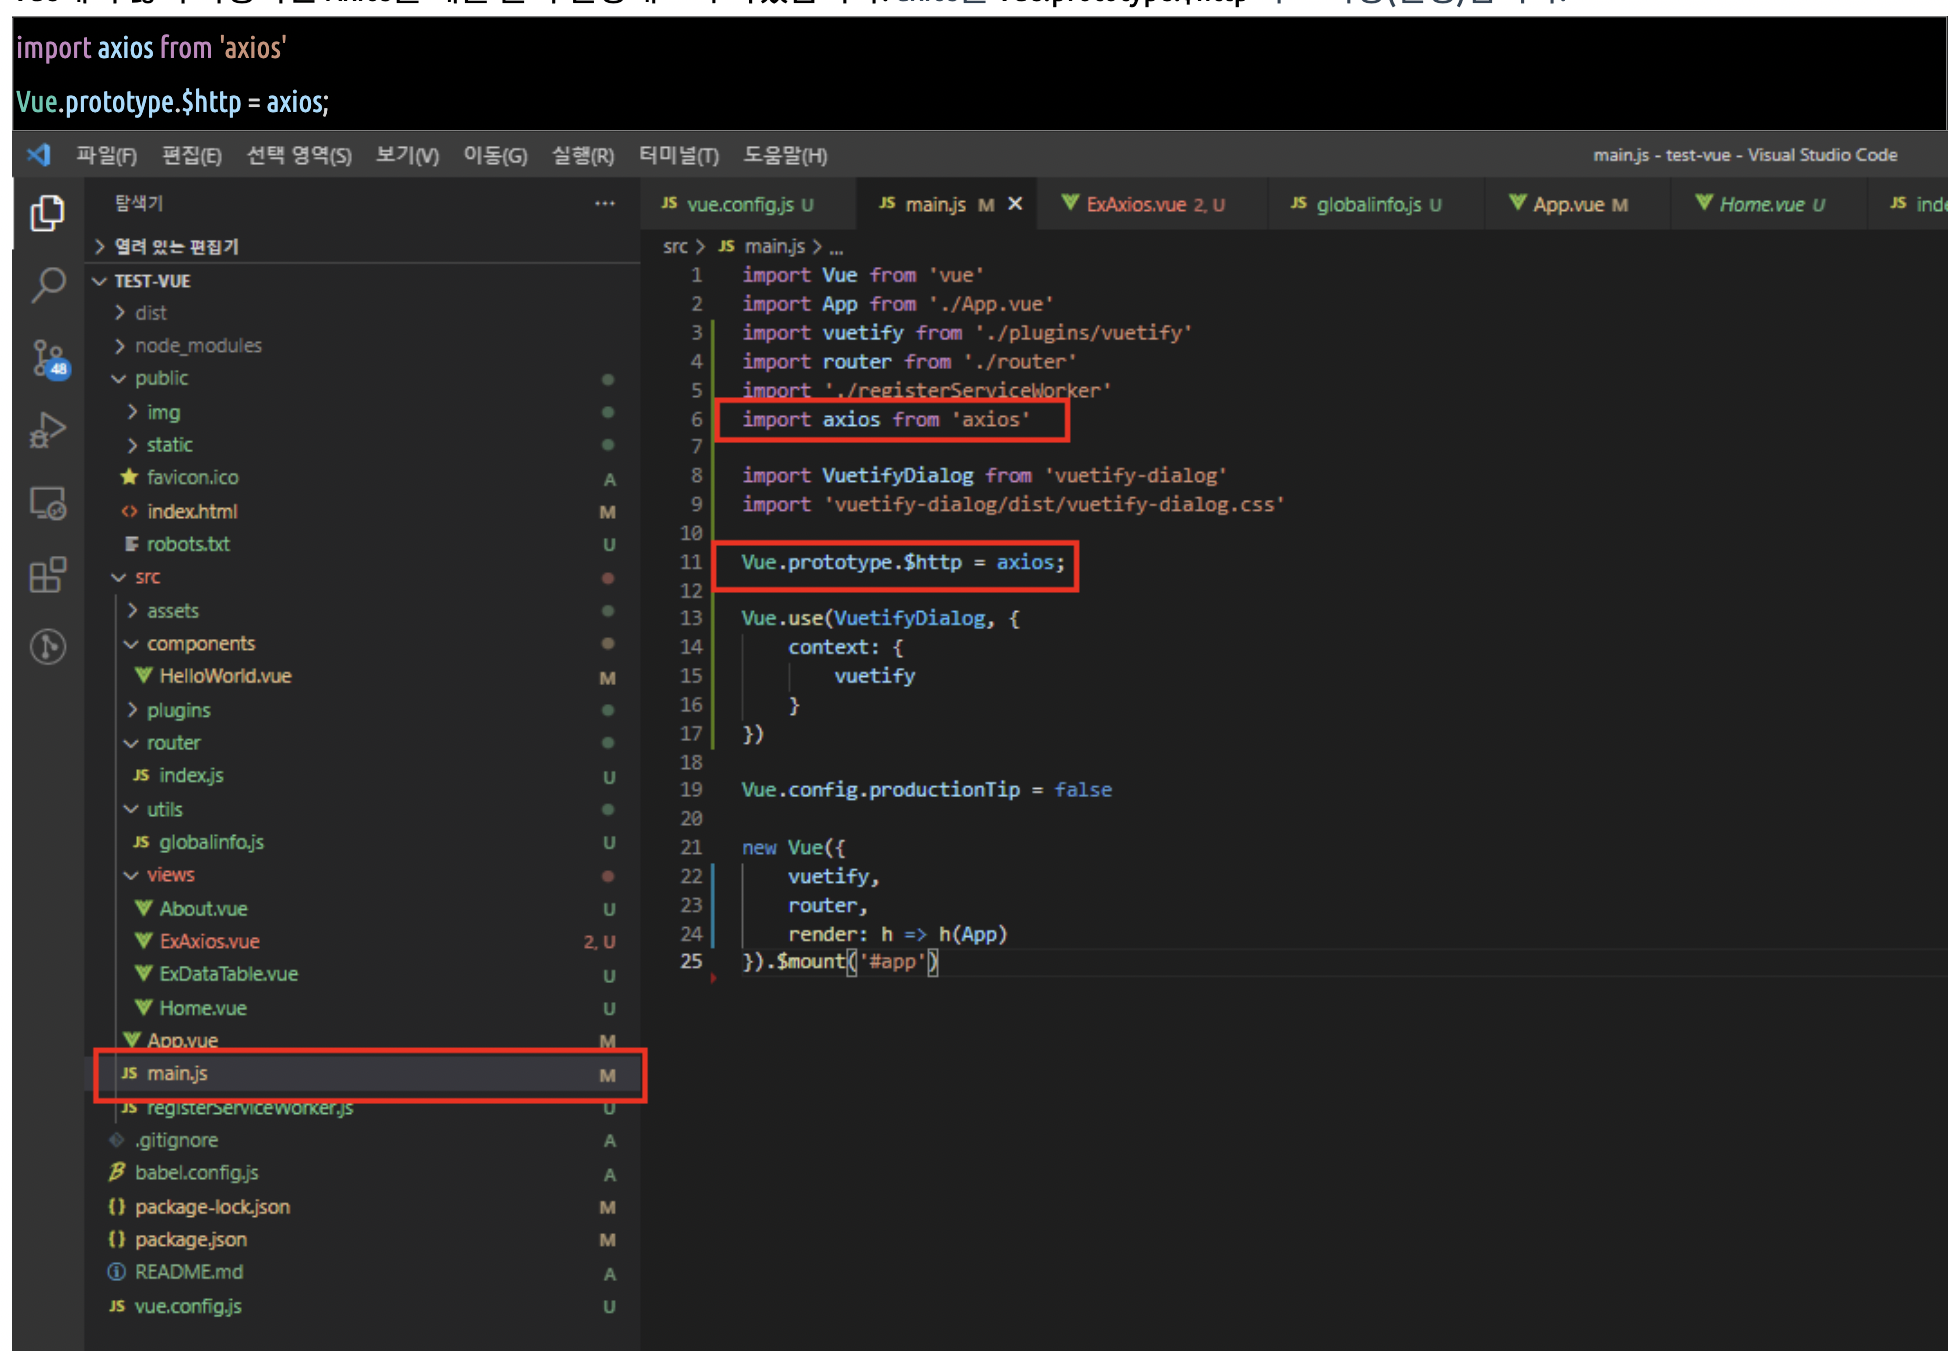Viewport: 1950px width, 1354px height.
Task: Open the 이동(G) menu
Action: [x=495, y=155]
